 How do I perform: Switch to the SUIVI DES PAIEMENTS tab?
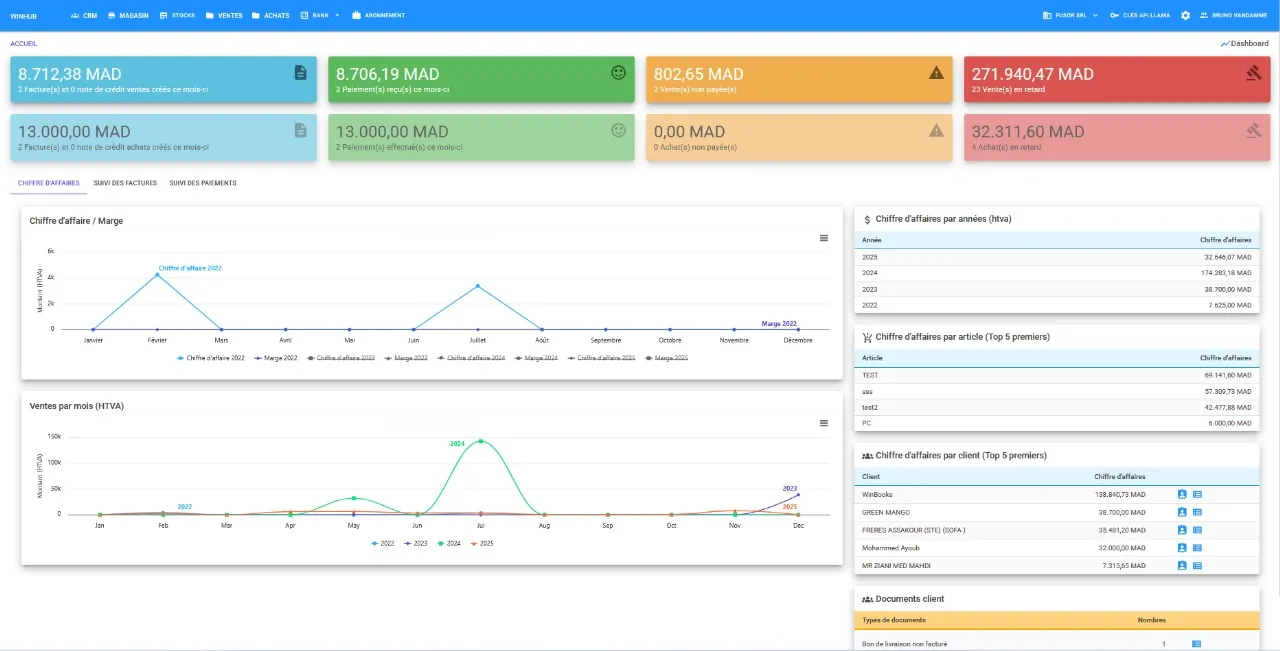(204, 183)
